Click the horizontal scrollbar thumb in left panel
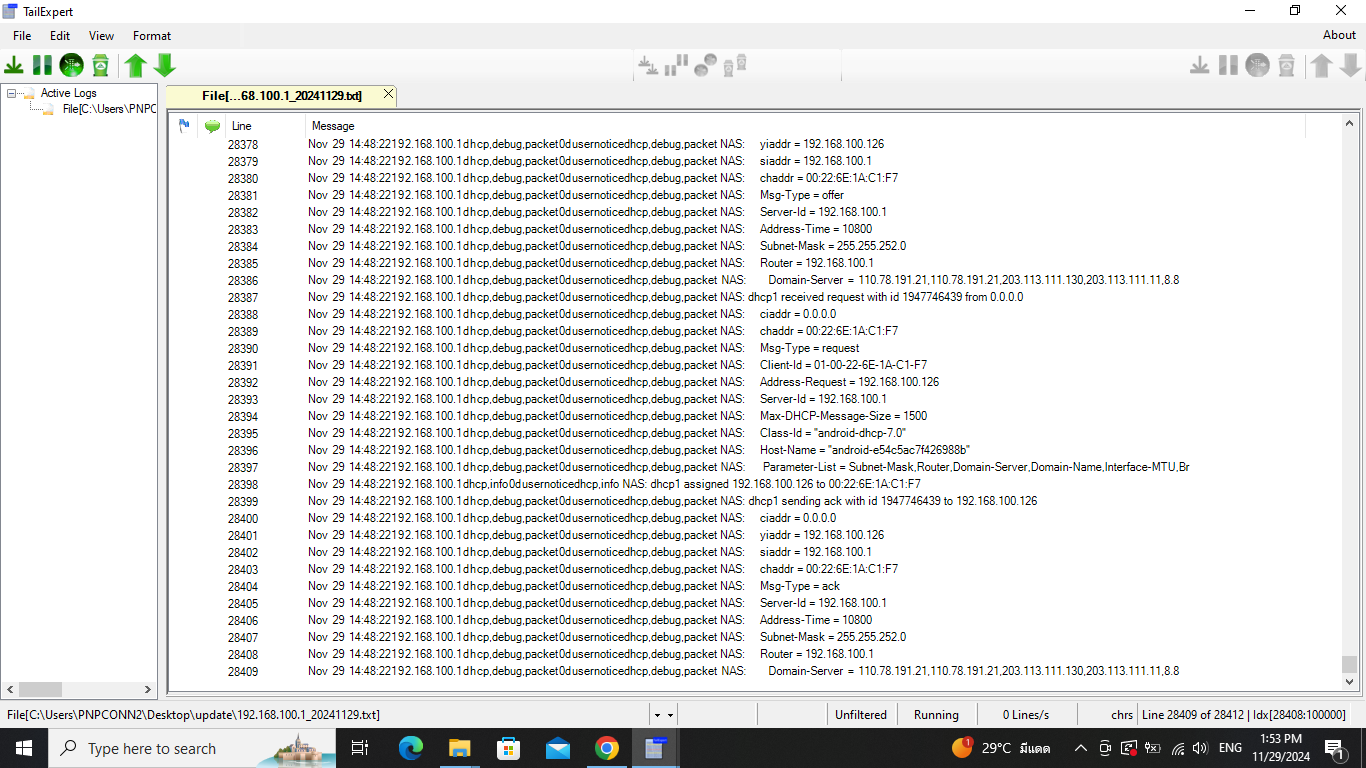This screenshot has height=768, width=1366. click(x=40, y=689)
